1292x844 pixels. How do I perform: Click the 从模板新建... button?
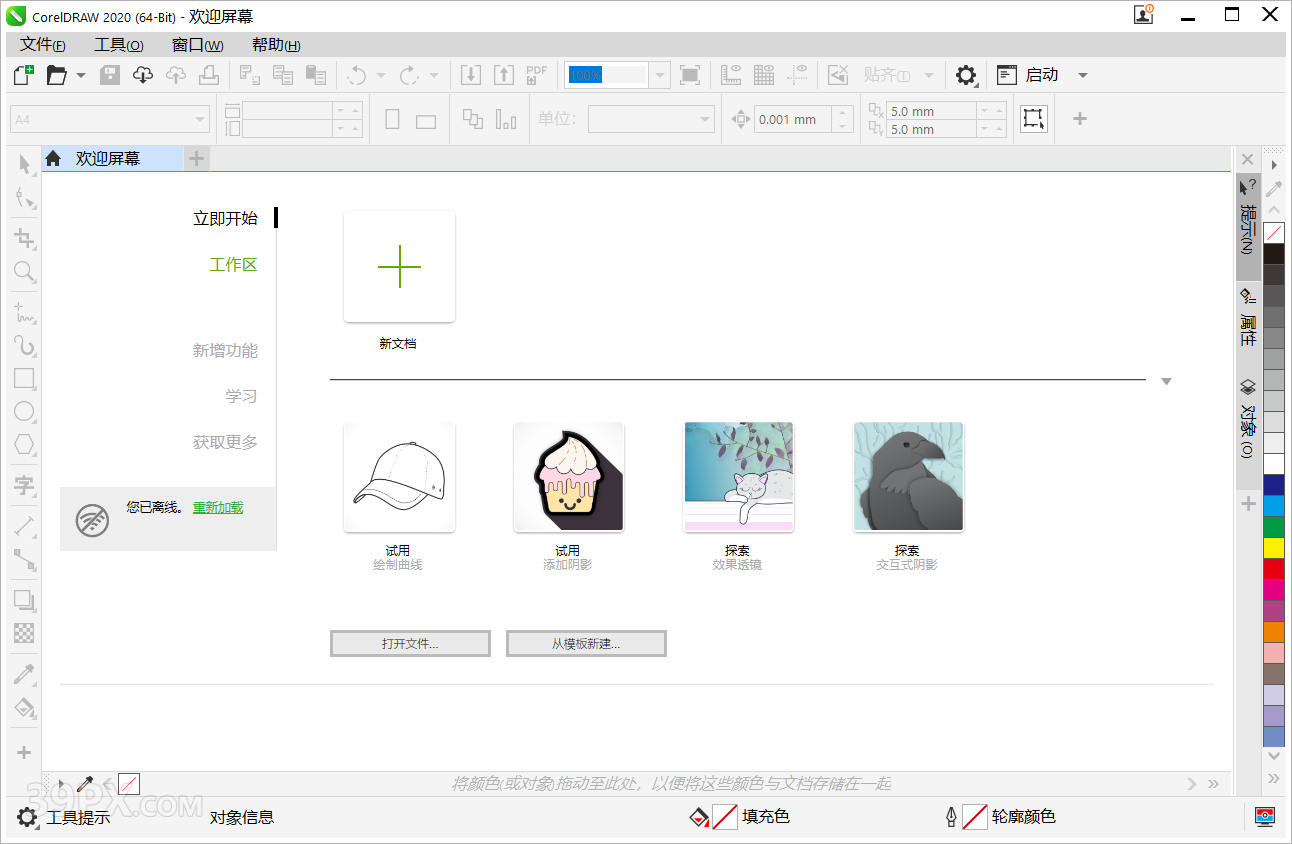pos(586,644)
